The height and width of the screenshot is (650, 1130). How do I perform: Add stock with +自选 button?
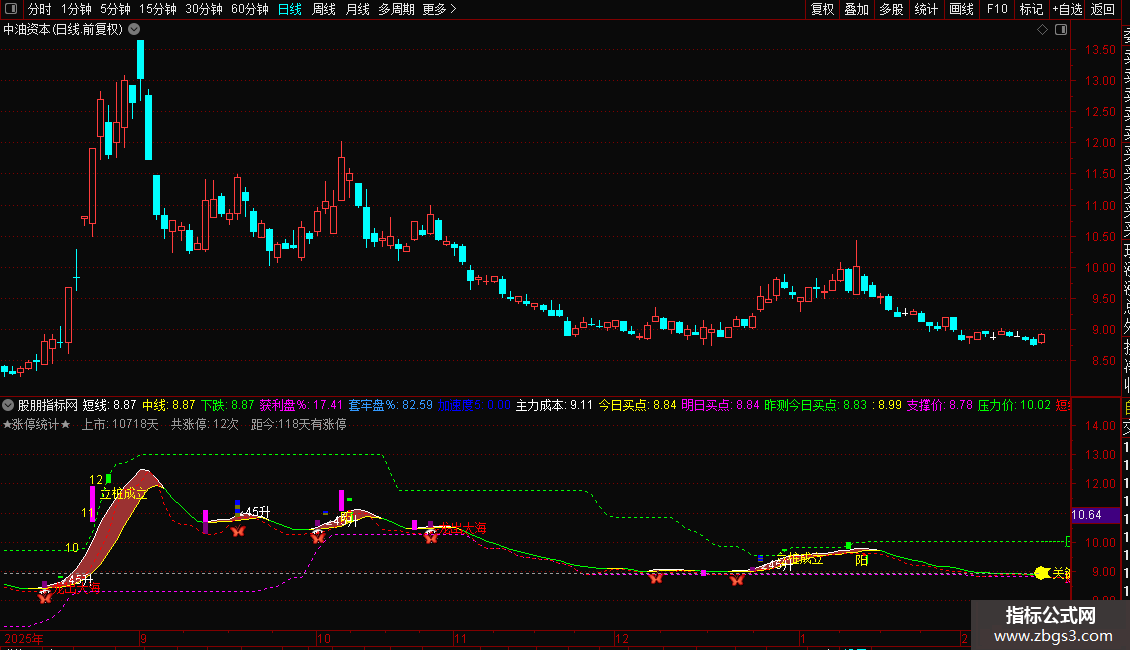[x=1067, y=9]
